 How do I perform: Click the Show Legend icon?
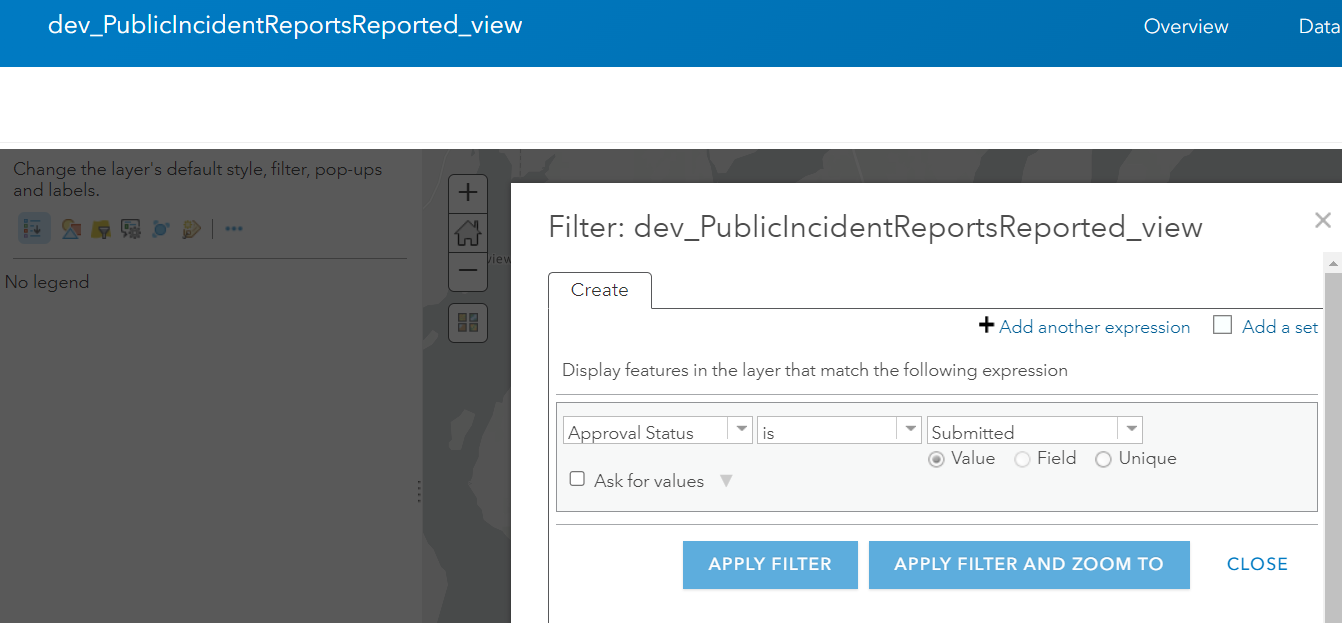click(x=34, y=229)
